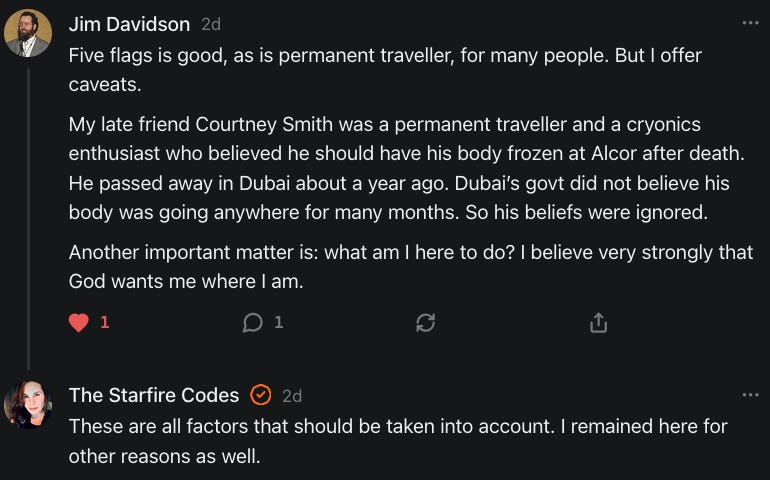Click the orange verified badge
770x480 pixels.
click(260, 395)
